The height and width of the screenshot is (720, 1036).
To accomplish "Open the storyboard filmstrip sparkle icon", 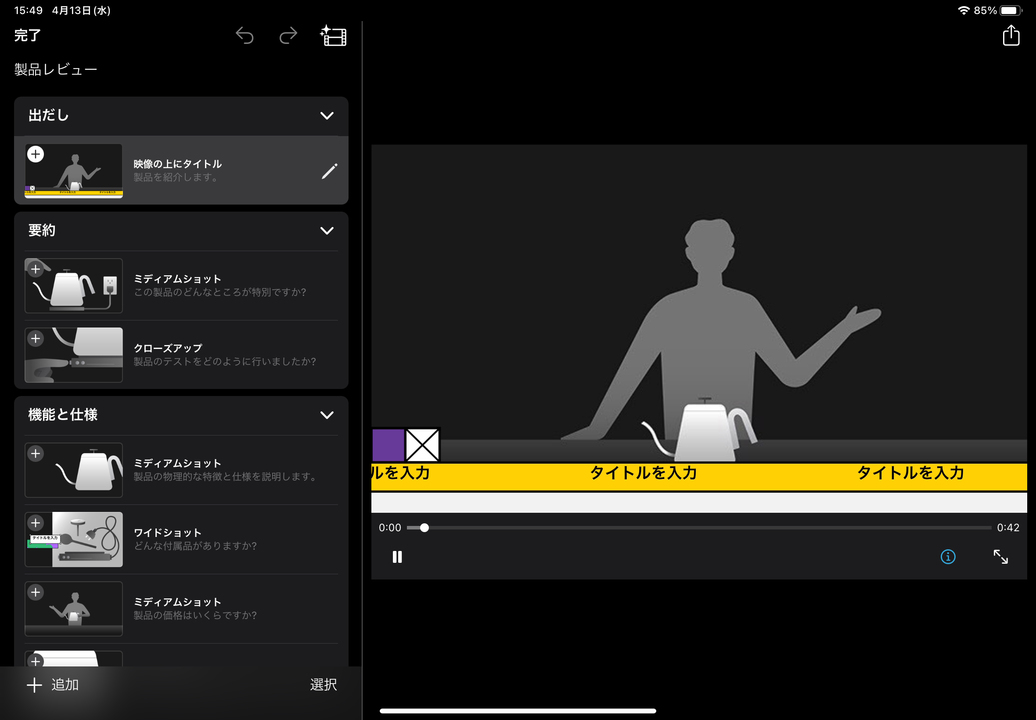I will point(333,36).
